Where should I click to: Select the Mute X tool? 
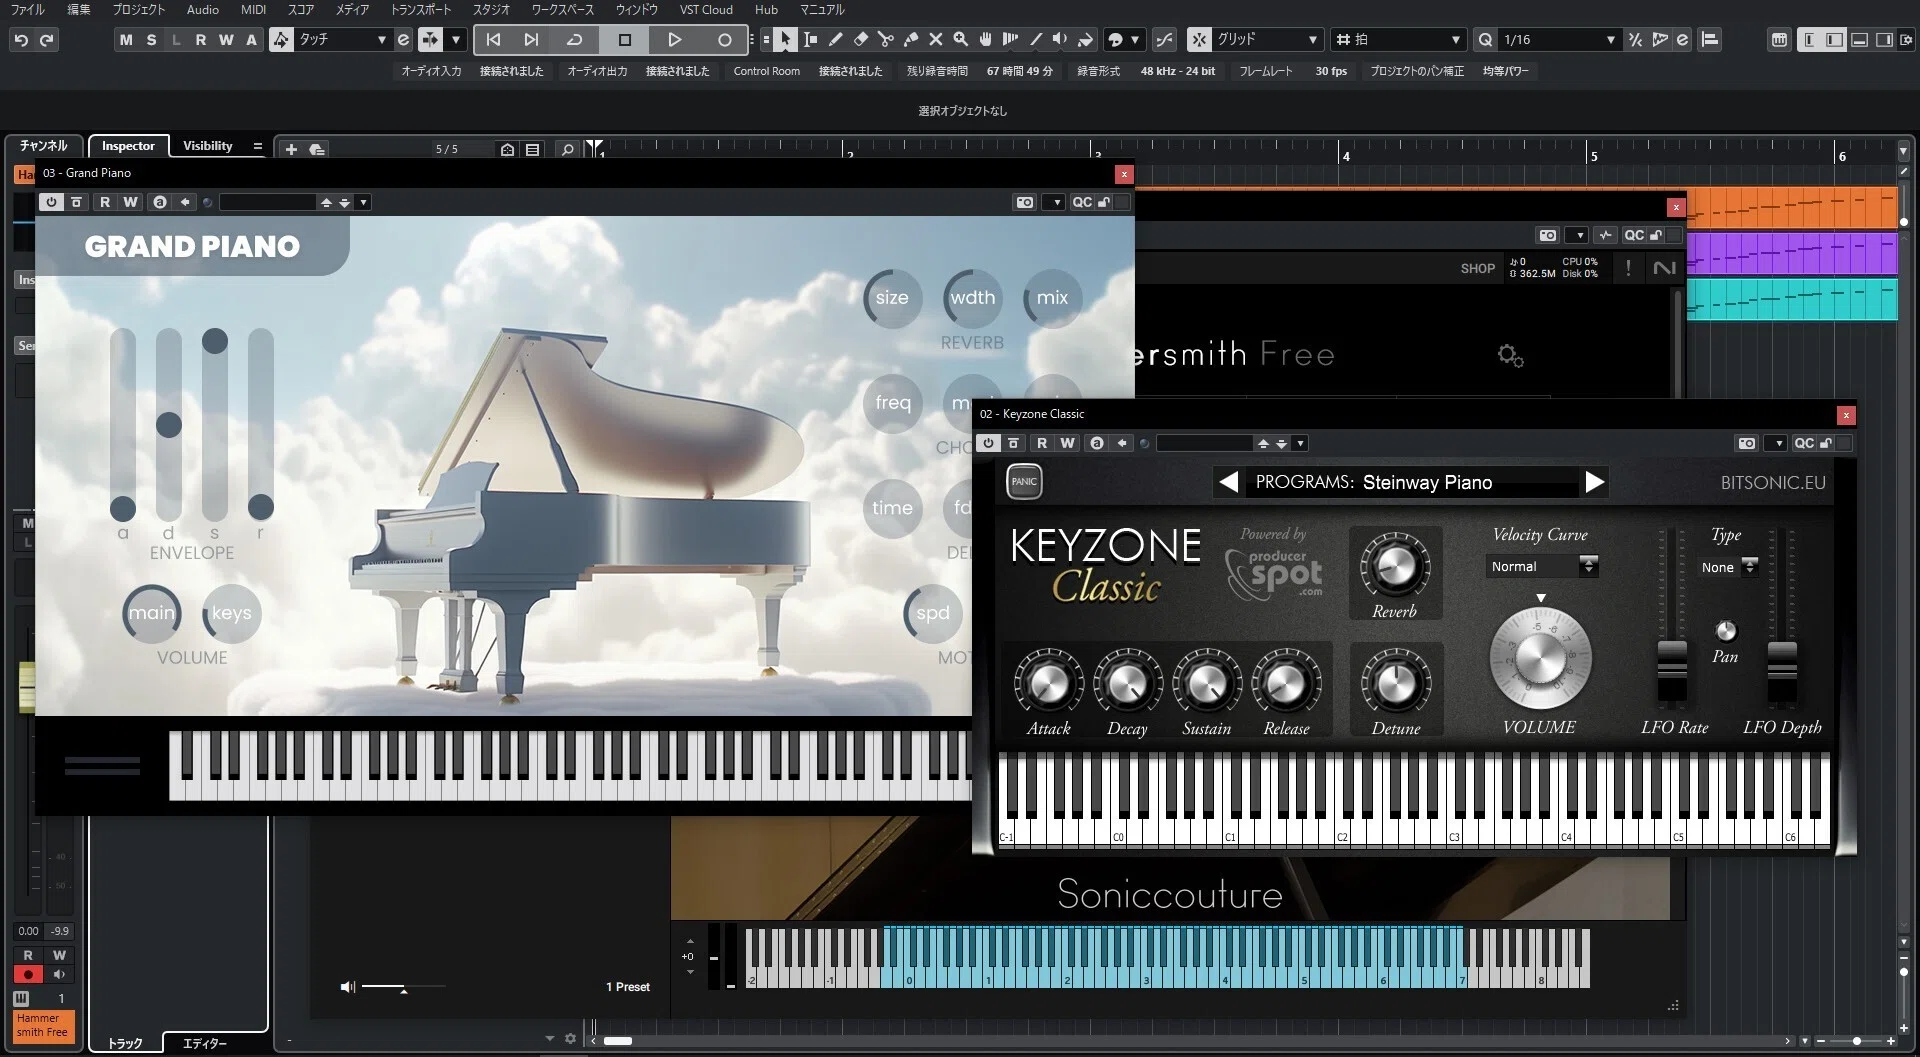[x=935, y=40]
